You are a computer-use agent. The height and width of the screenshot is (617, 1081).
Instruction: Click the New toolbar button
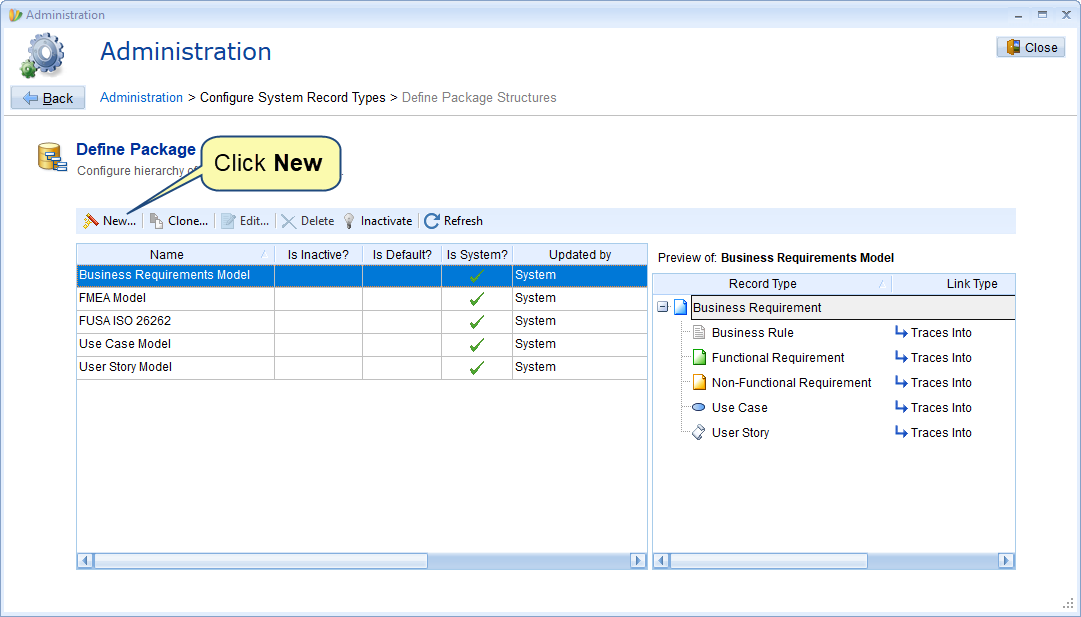[x=110, y=221]
